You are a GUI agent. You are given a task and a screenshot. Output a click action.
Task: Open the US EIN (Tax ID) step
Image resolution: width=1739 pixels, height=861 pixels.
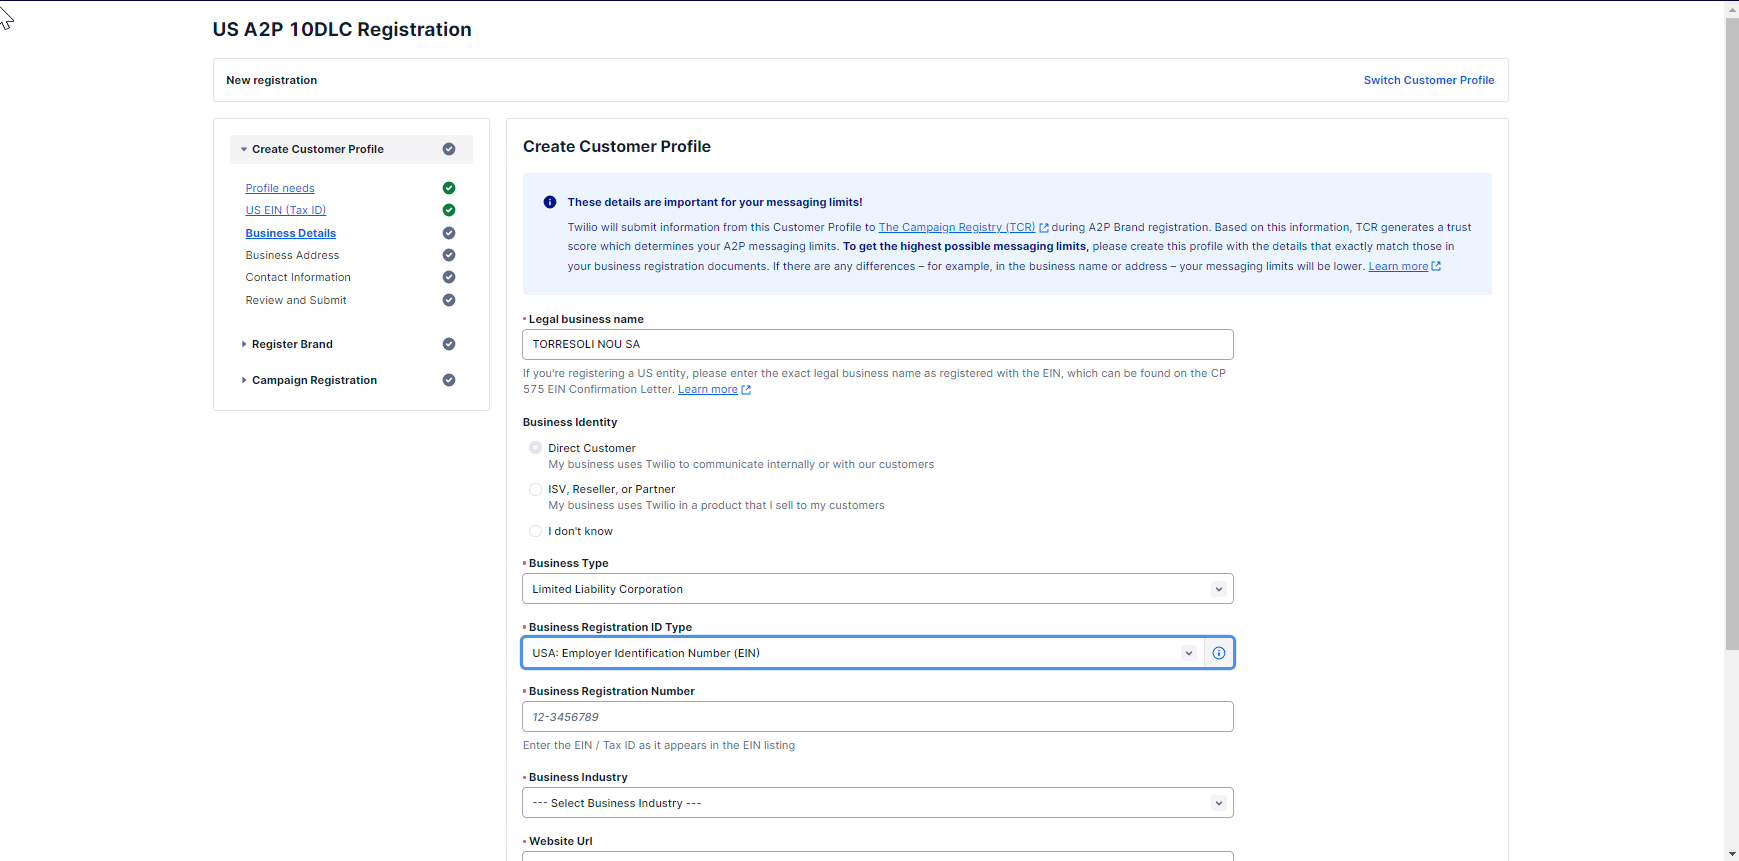pos(285,210)
